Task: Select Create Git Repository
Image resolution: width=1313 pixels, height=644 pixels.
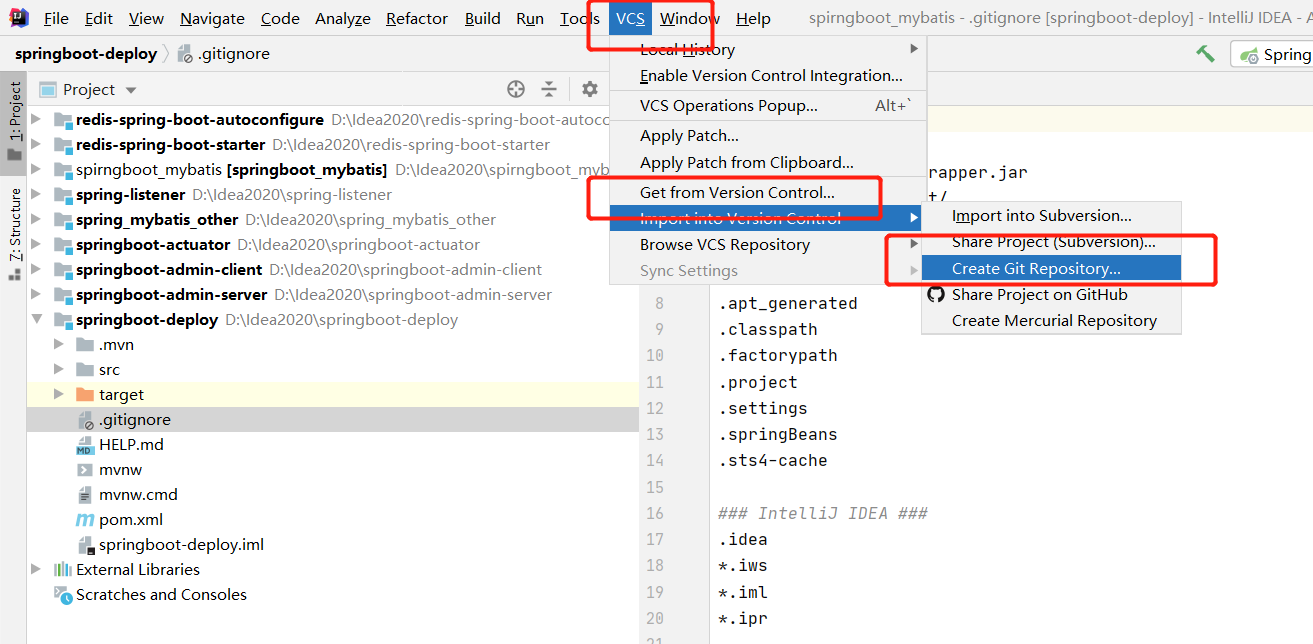Action: 1051,268
